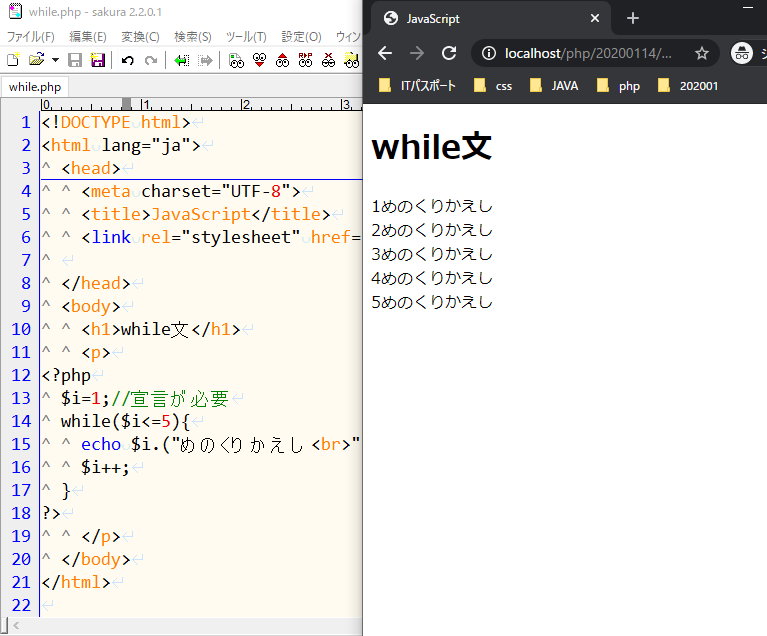The width and height of the screenshot is (767, 636).
Task: Click the Clear search mark icon
Action: click(328, 60)
